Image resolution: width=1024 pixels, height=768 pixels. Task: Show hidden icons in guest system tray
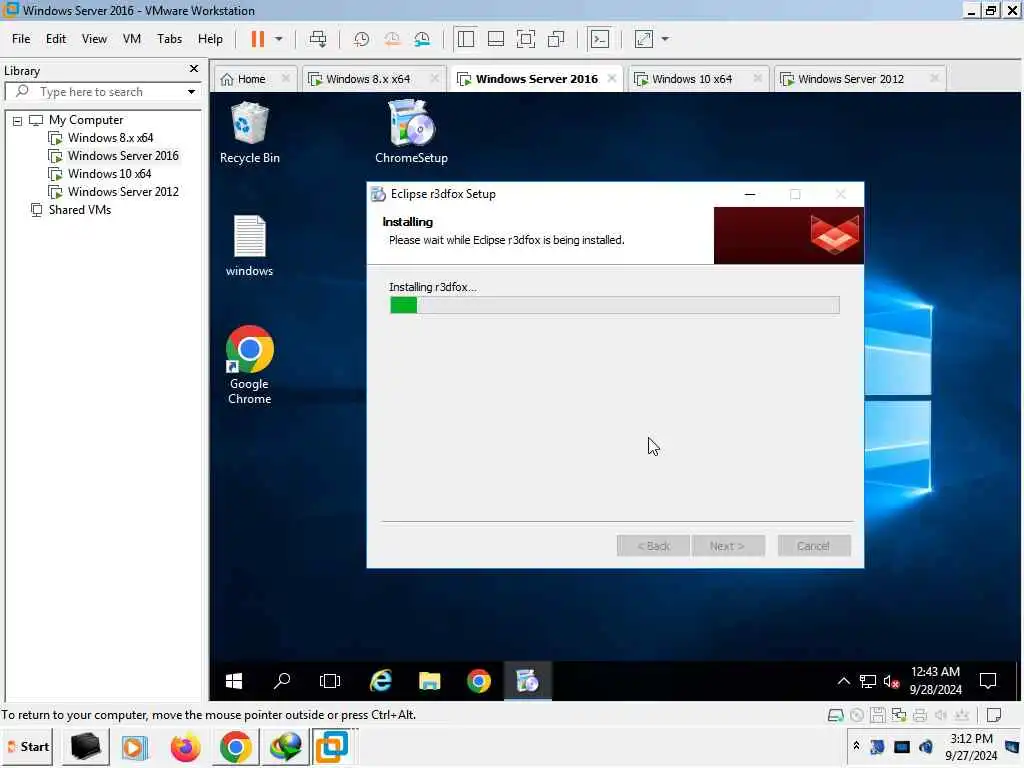pos(844,681)
